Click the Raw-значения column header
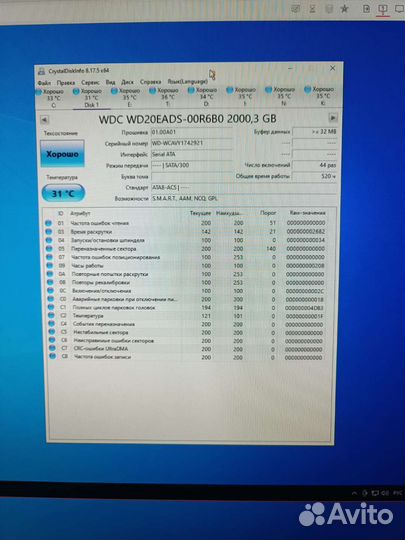Screen dimensions: 405x540 307,212
